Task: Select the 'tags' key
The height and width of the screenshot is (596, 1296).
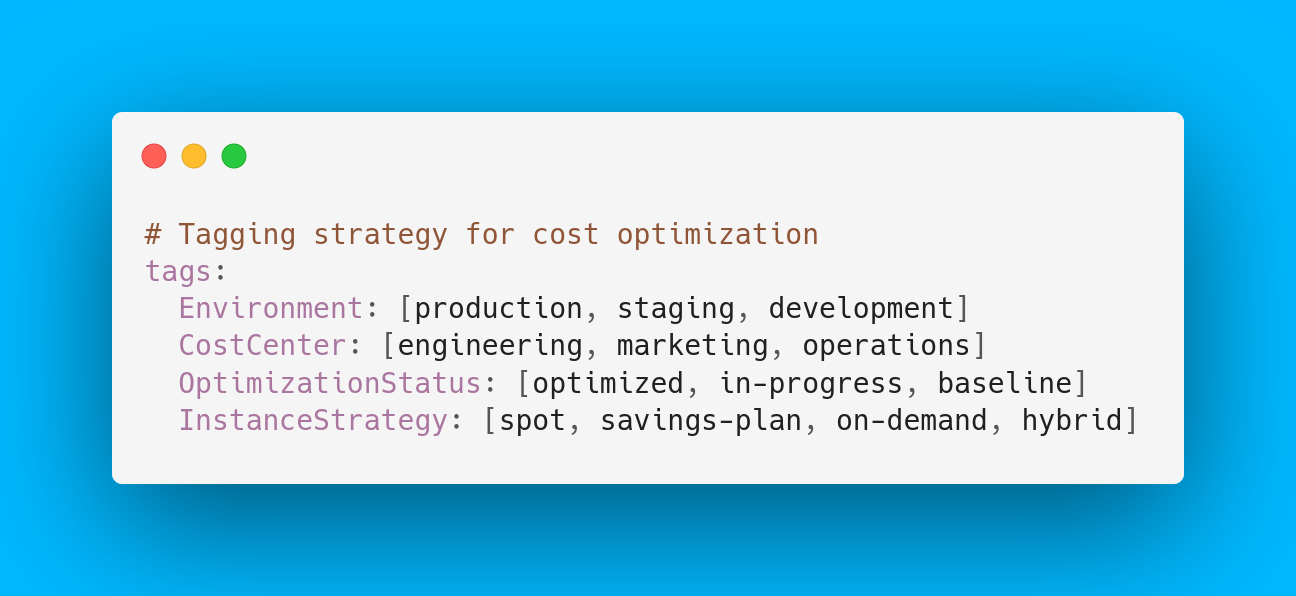Action: click(x=178, y=271)
